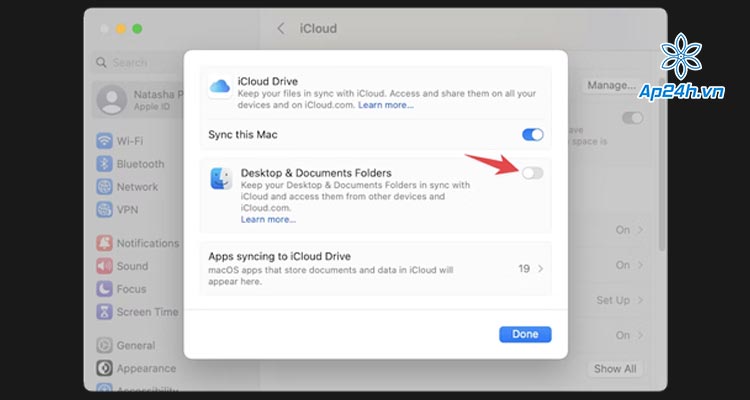Click the iCloud Drive cloud icon
The image size is (750, 400).
(220, 87)
